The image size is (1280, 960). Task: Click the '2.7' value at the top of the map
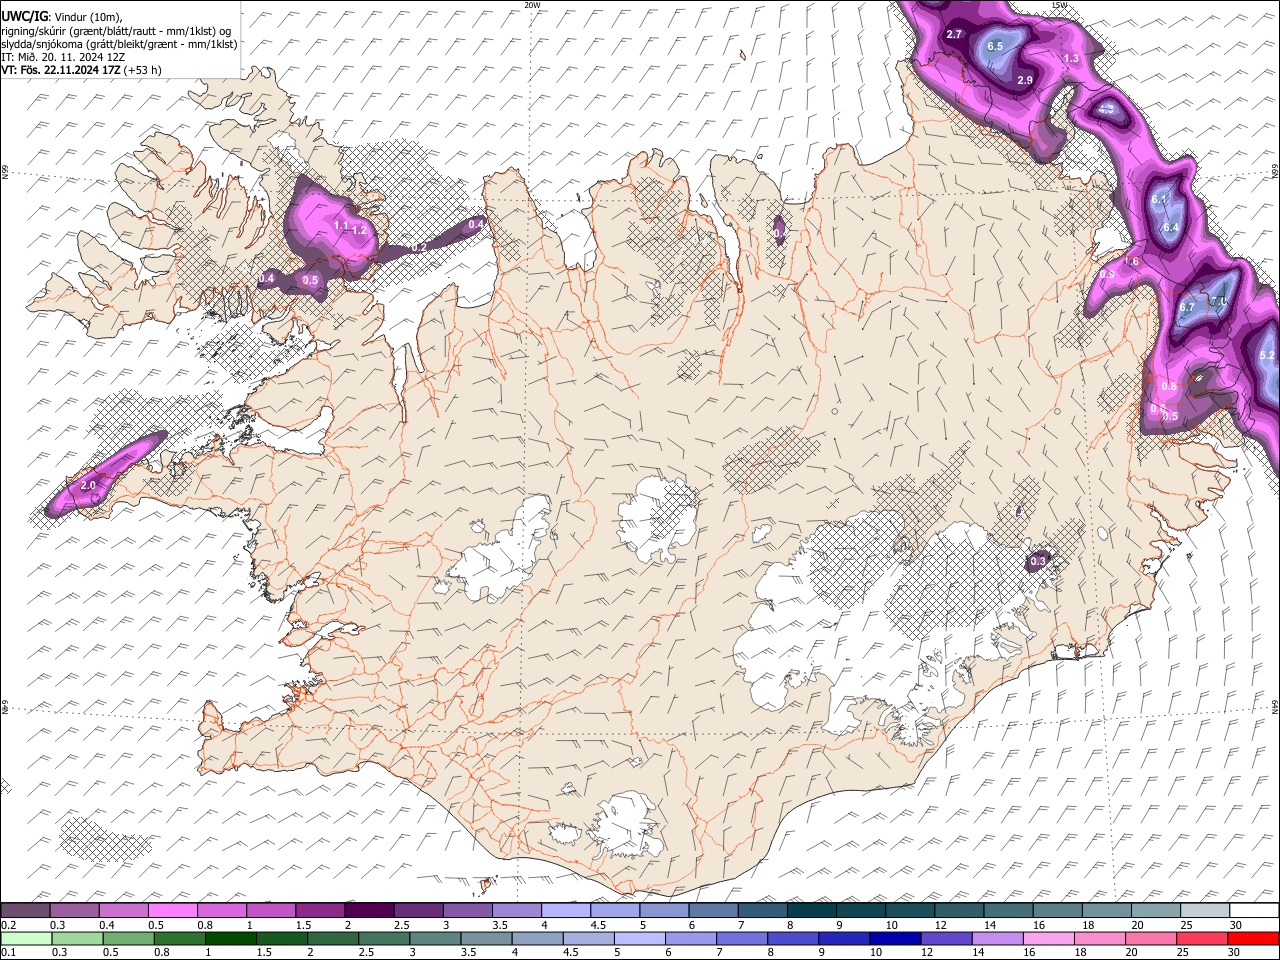pyautogui.click(x=953, y=35)
